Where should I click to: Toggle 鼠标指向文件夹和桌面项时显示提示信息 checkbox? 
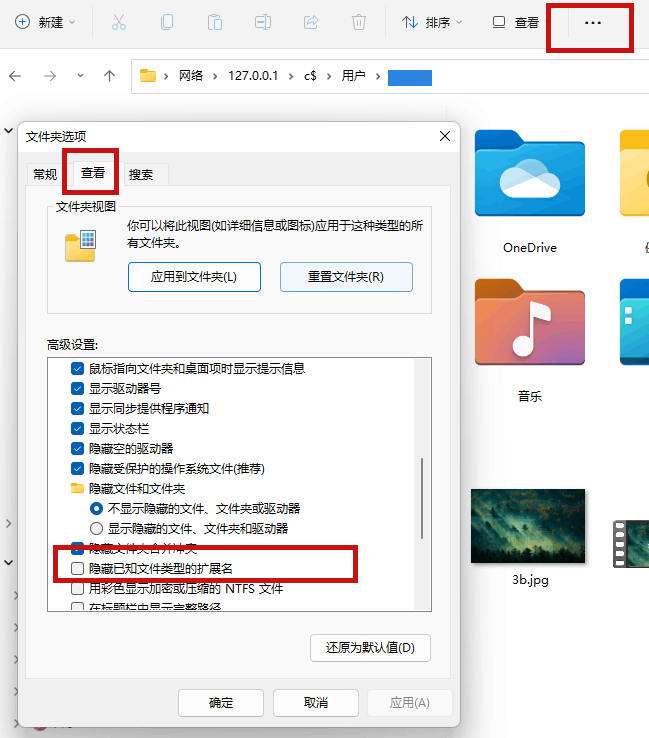(x=77, y=369)
